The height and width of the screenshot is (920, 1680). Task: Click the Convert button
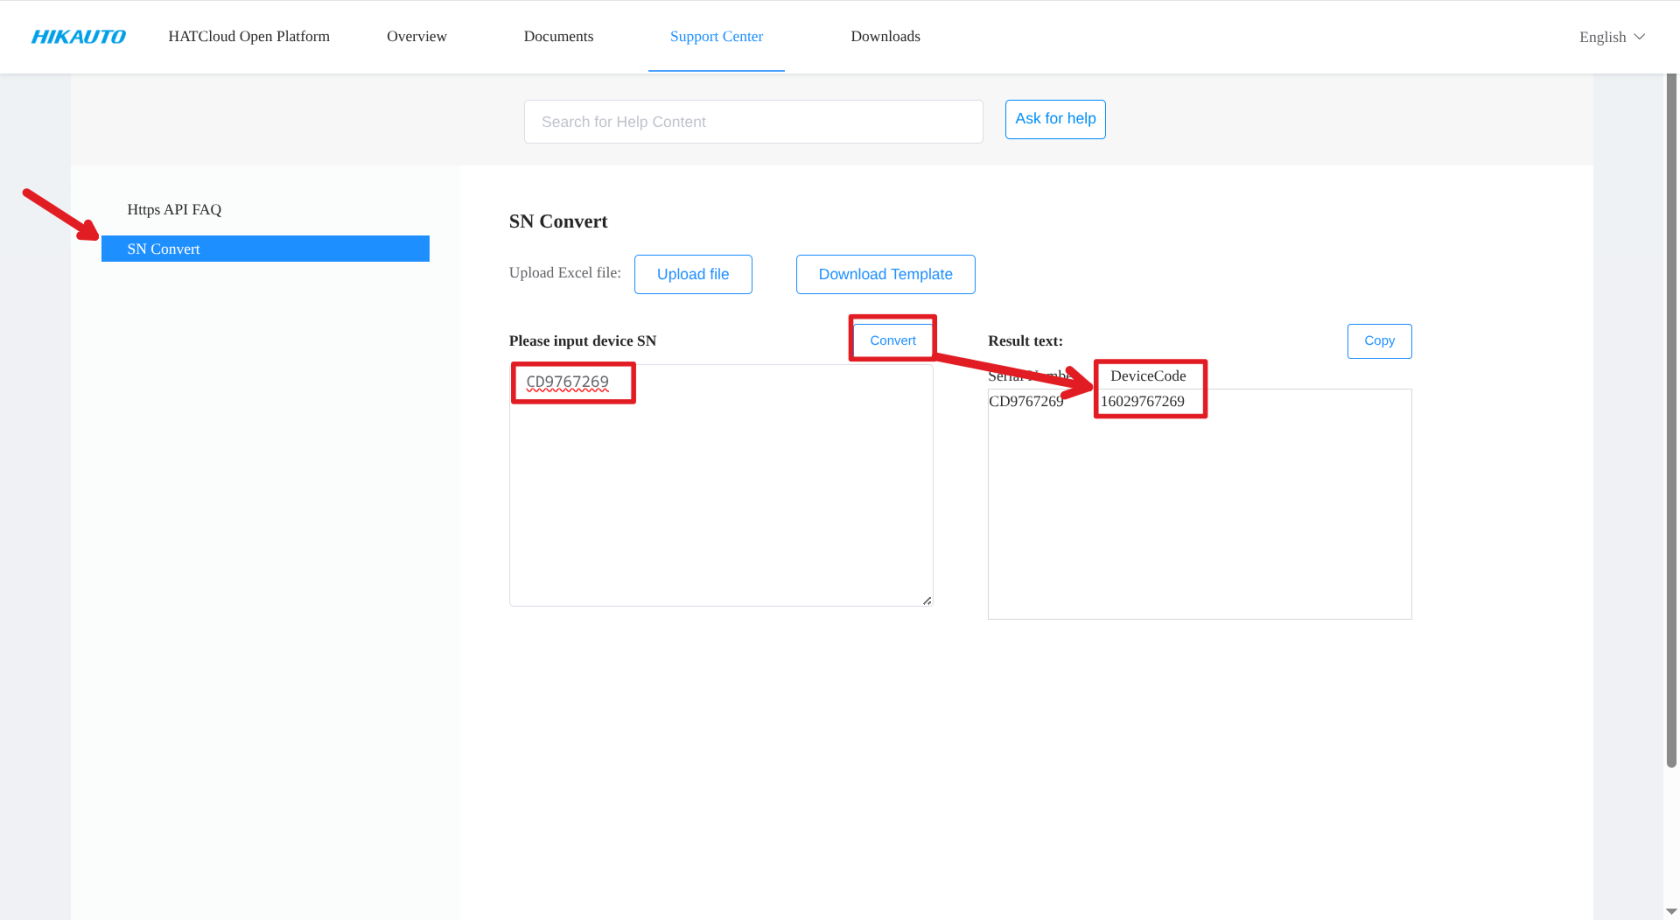(893, 341)
